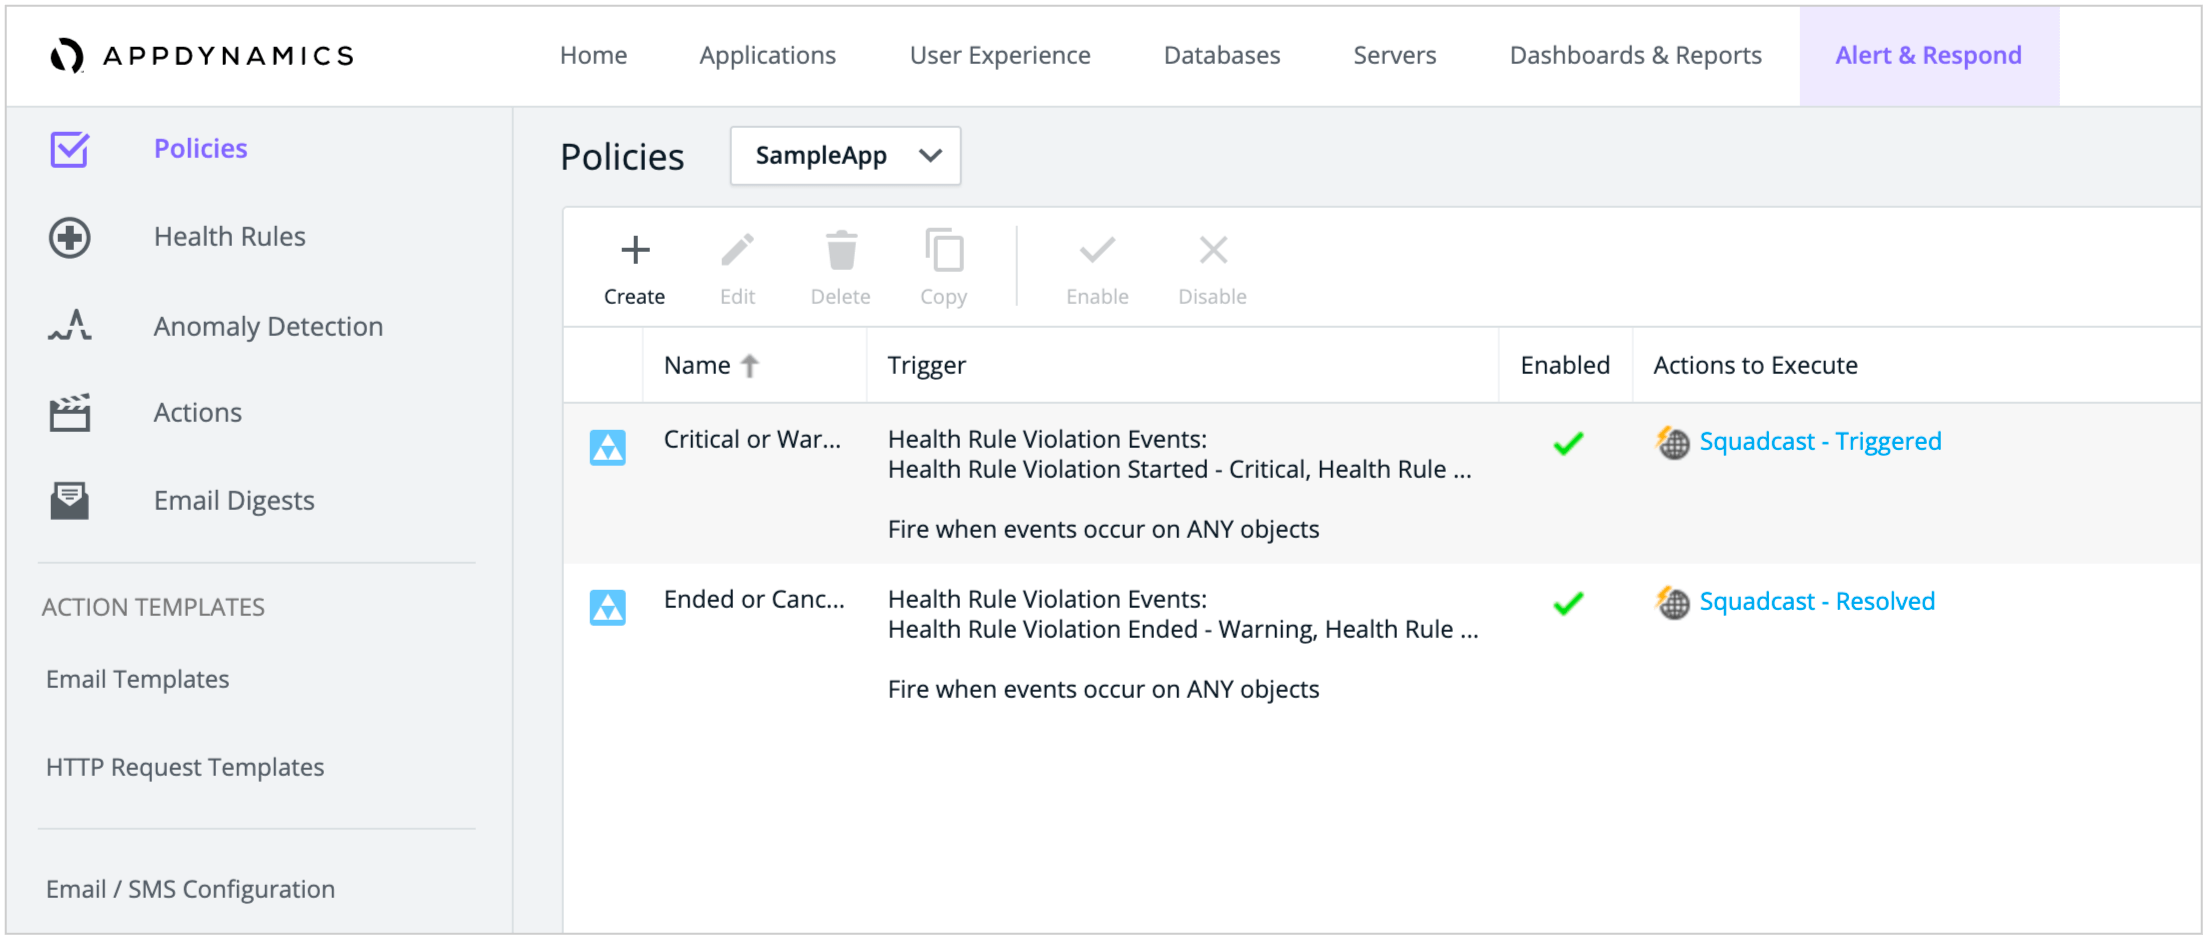Click the Name sort arrow
The image size is (2206, 938).
click(x=750, y=366)
